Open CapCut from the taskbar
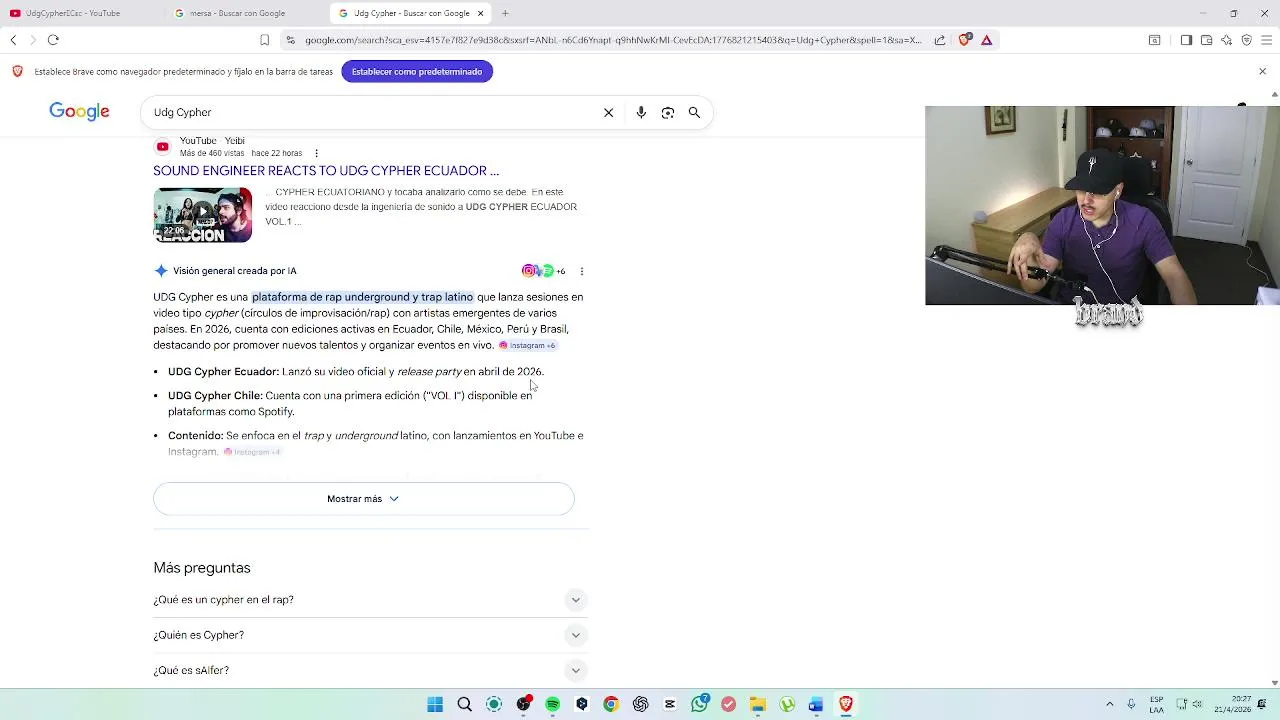1280x720 pixels. point(670,705)
